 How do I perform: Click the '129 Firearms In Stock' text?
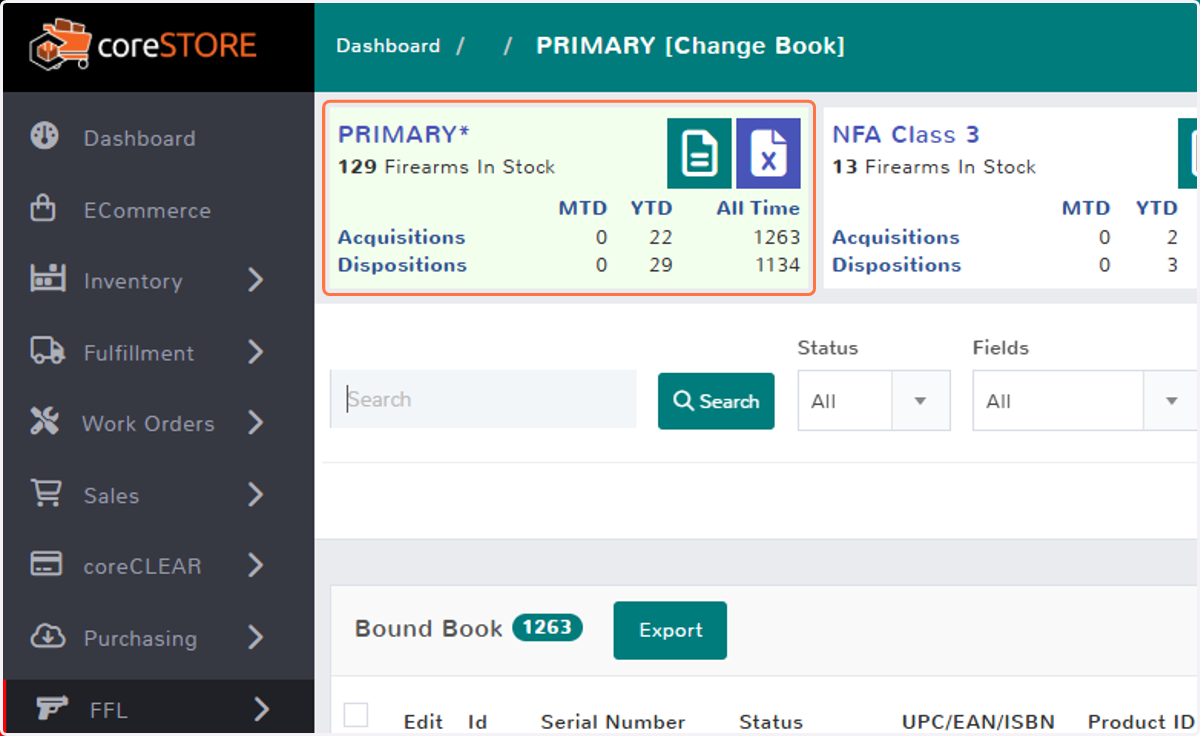point(446,167)
